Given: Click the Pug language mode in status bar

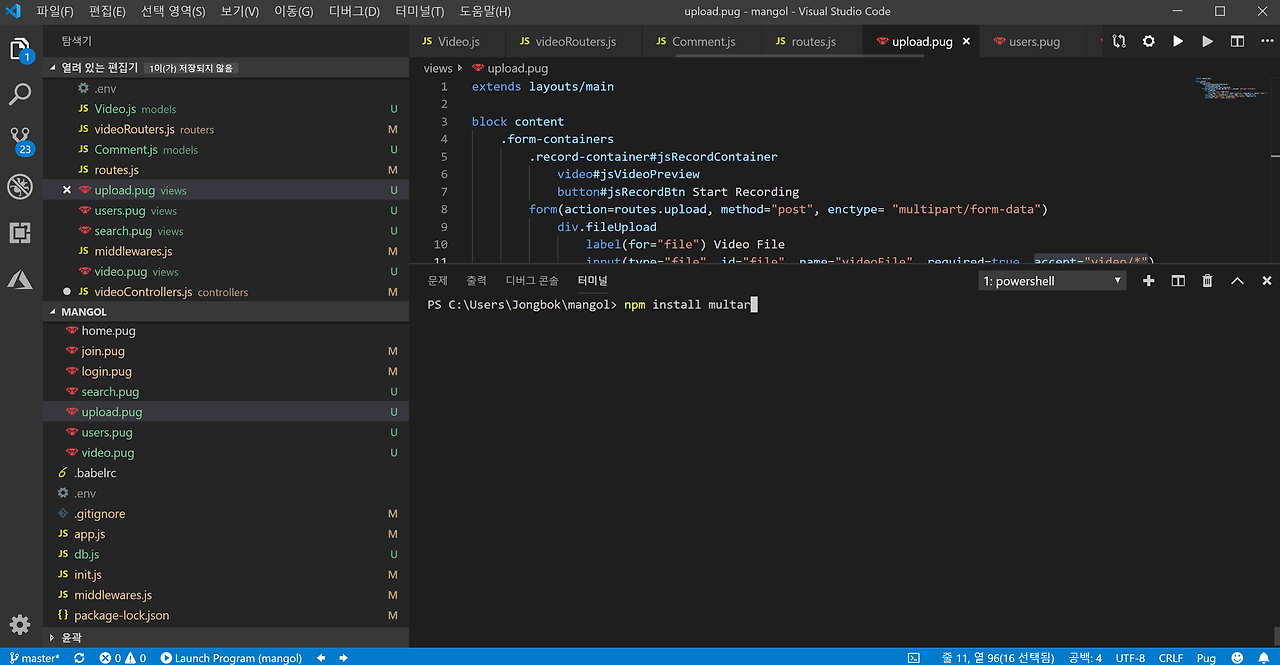Looking at the screenshot, I should 1206,658.
